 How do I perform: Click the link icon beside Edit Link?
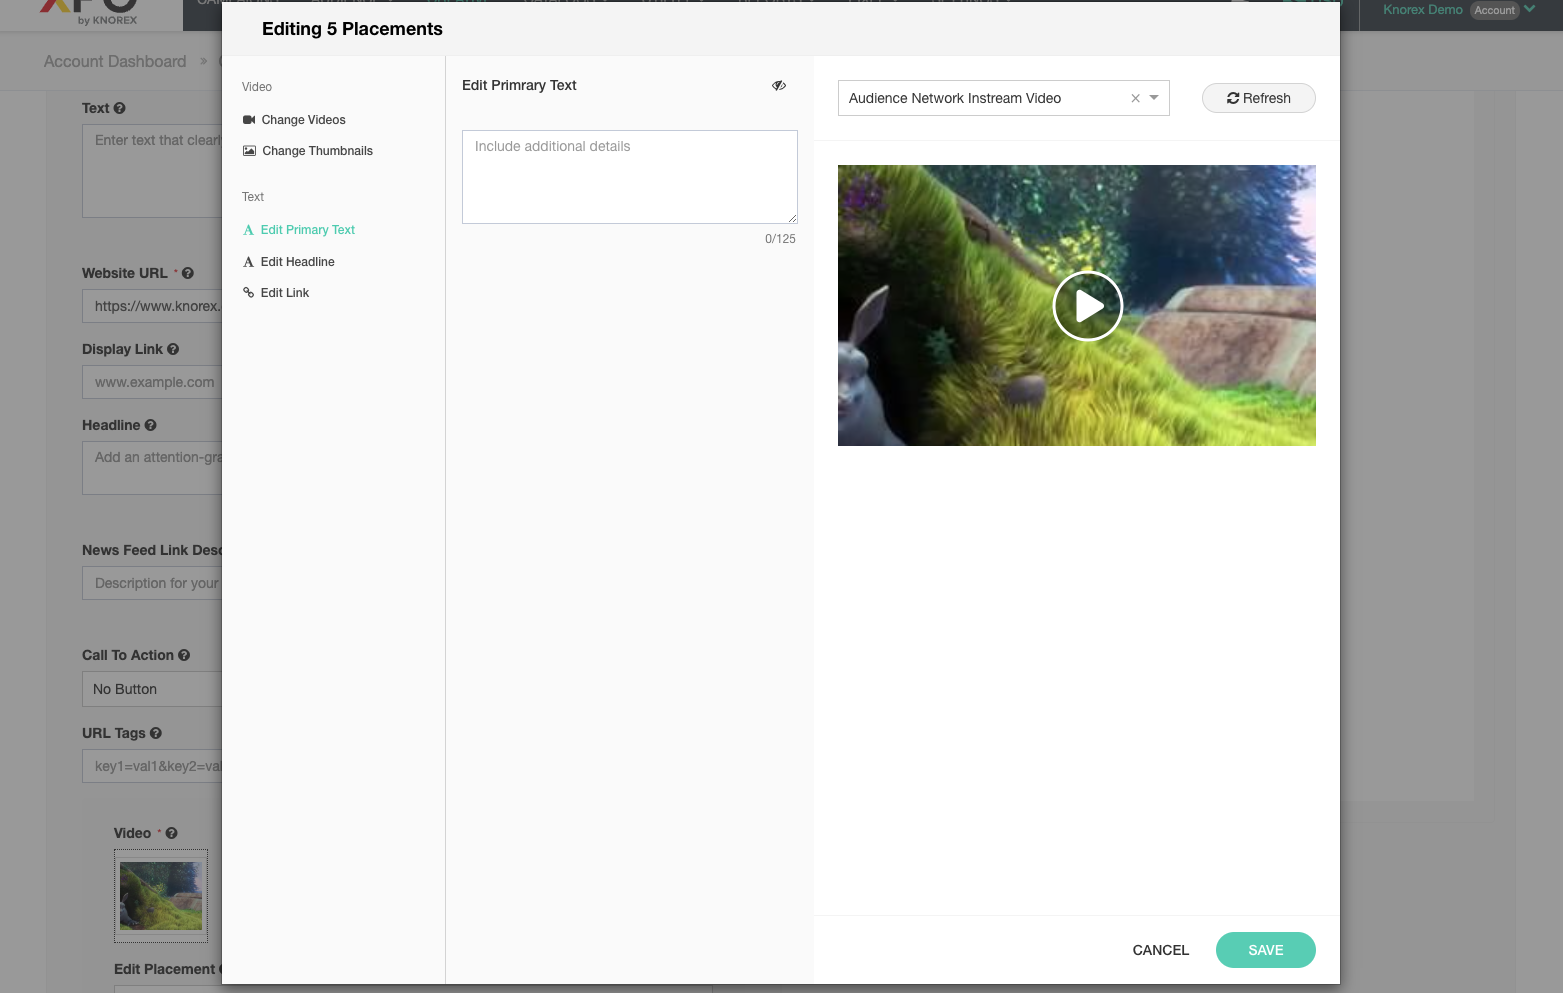click(x=249, y=293)
